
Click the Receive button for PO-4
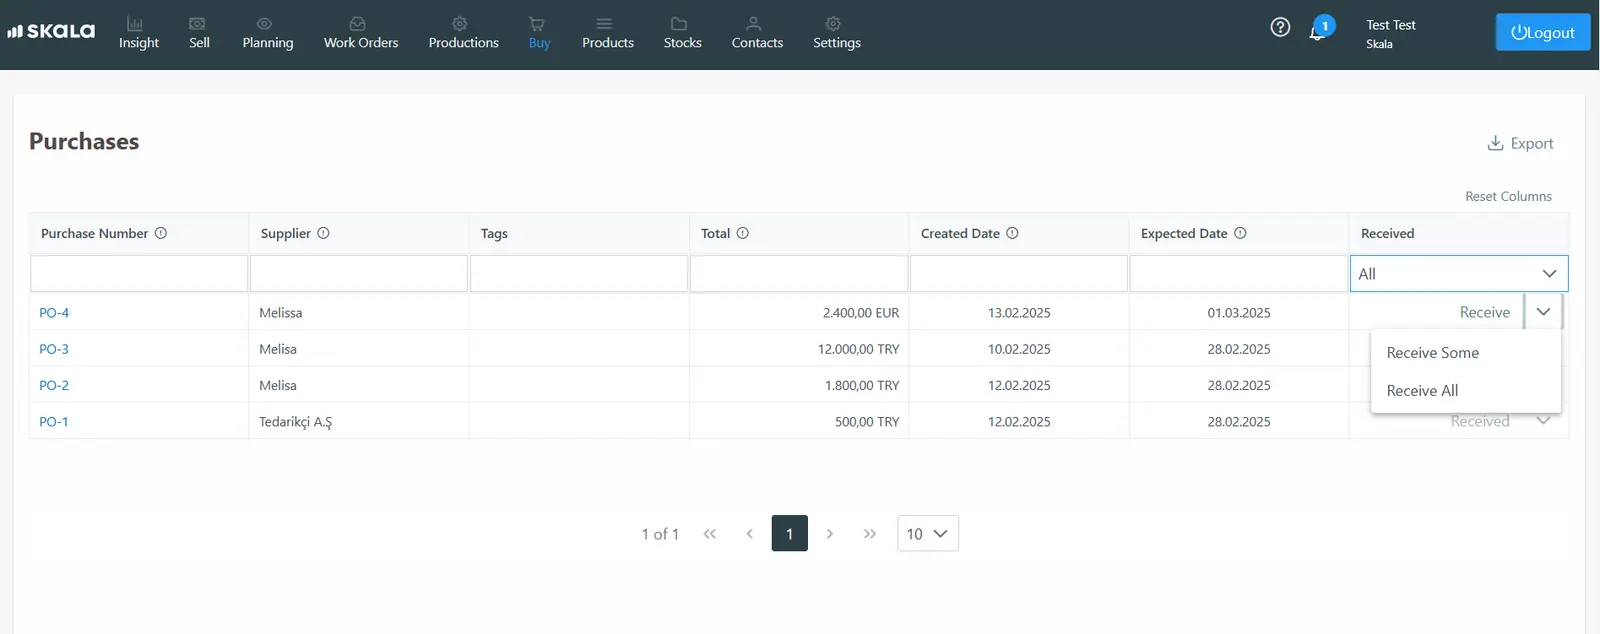[1485, 312]
